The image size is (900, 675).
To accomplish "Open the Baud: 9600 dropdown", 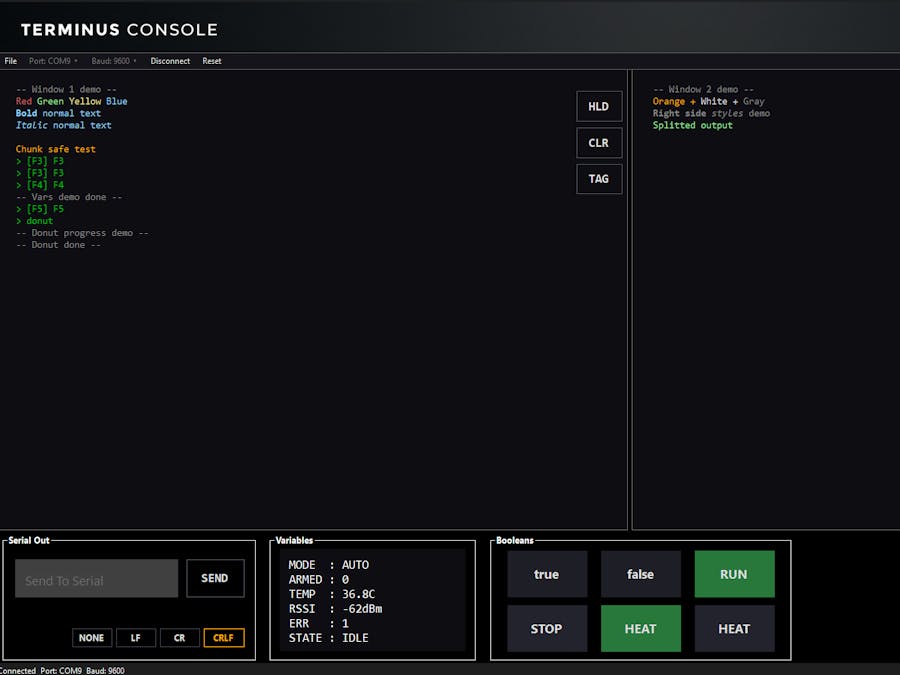I will 114,61.
